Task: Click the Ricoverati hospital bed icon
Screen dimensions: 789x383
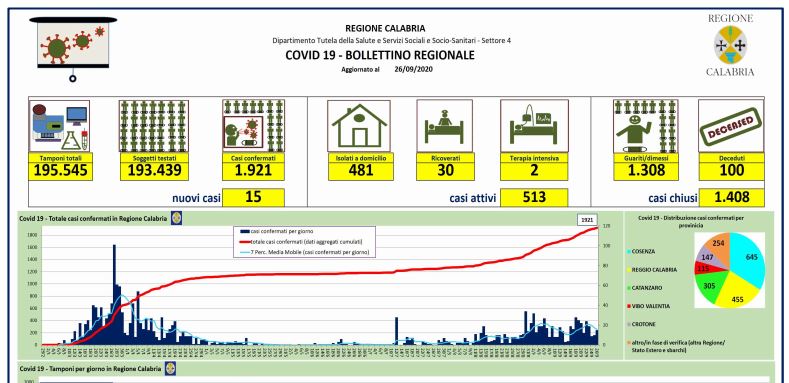Action: (x=444, y=125)
